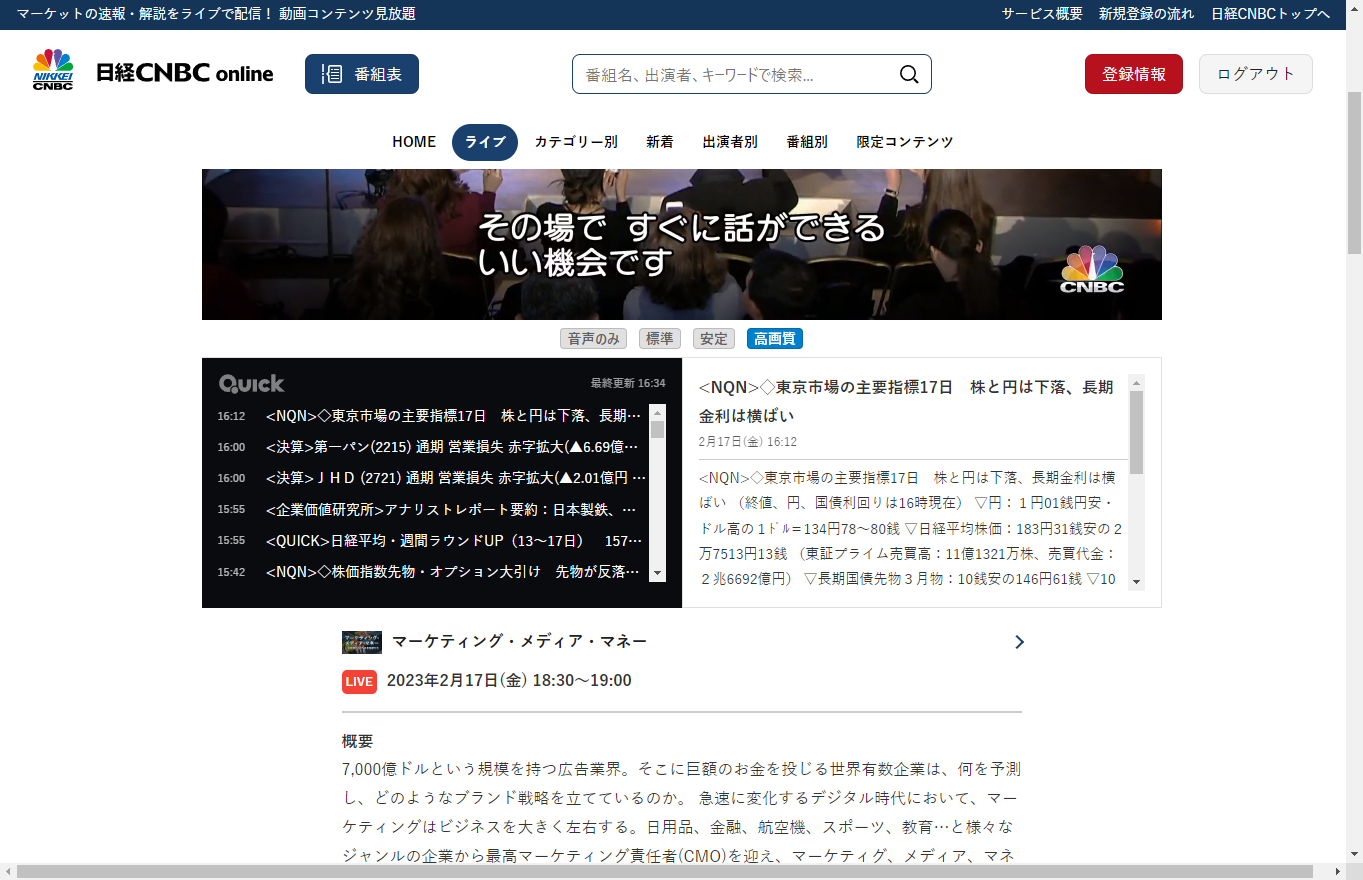Click the red LIVE badge
Viewport: 1363px width, 880px height.
point(359,681)
